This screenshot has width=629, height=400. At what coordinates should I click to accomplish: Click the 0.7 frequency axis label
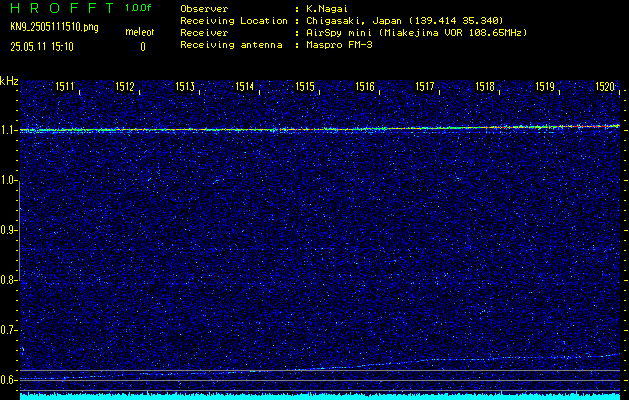pyautogui.click(x=8, y=330)
